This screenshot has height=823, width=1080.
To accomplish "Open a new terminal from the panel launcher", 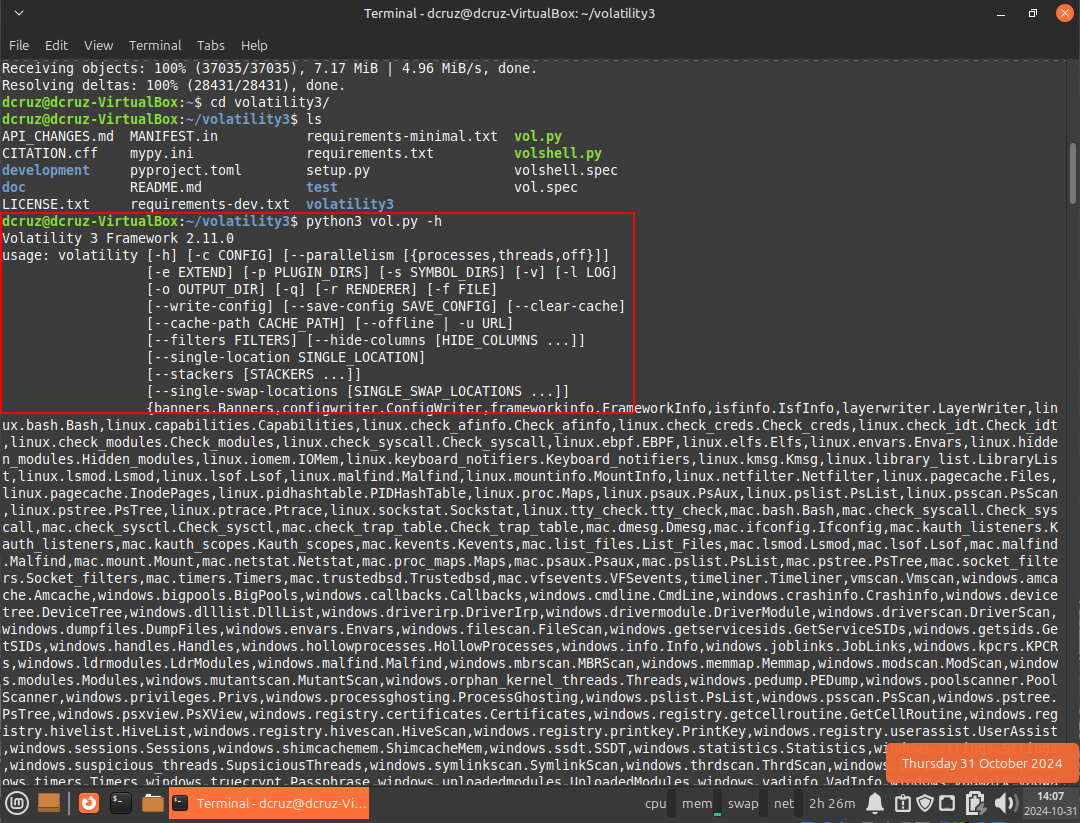I will (121, 803).
